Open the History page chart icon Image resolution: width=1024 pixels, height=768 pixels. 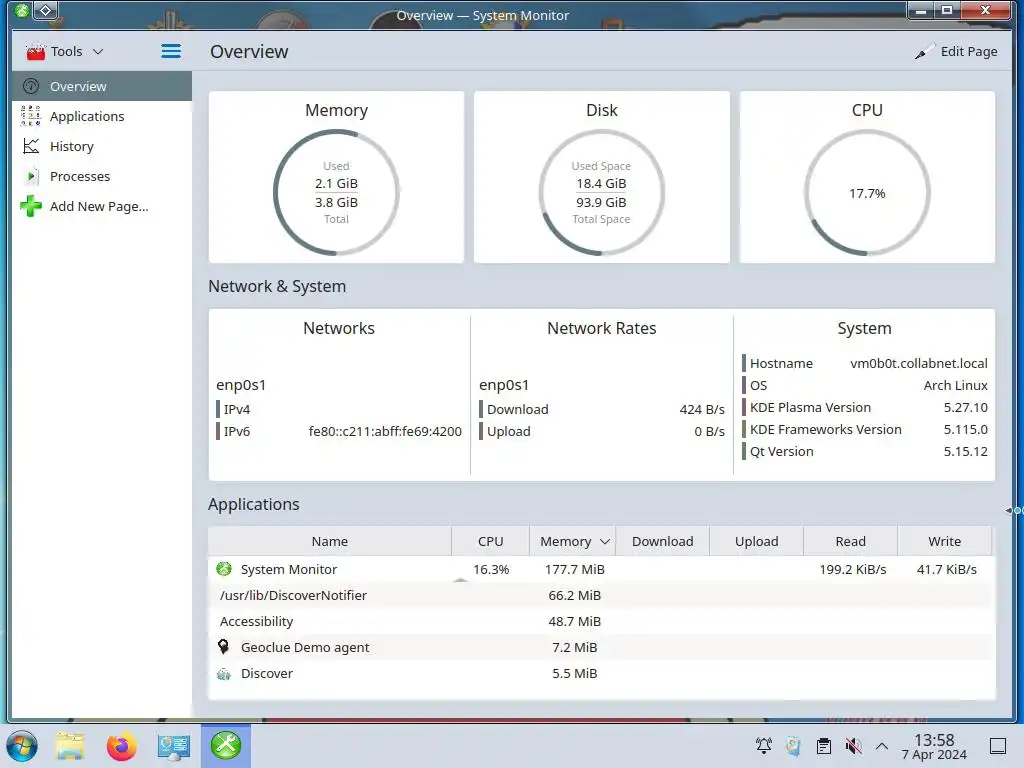(31, 146)
